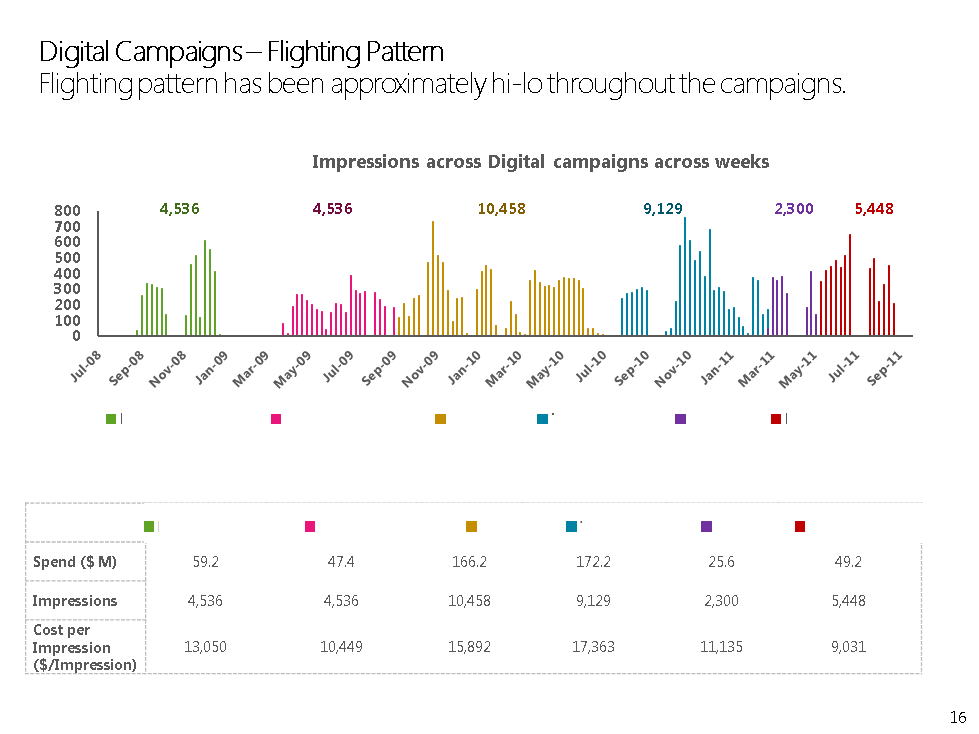Select the red 5,448 label above the chart
This screenshot has height=734, width=979.
point(874,209)
